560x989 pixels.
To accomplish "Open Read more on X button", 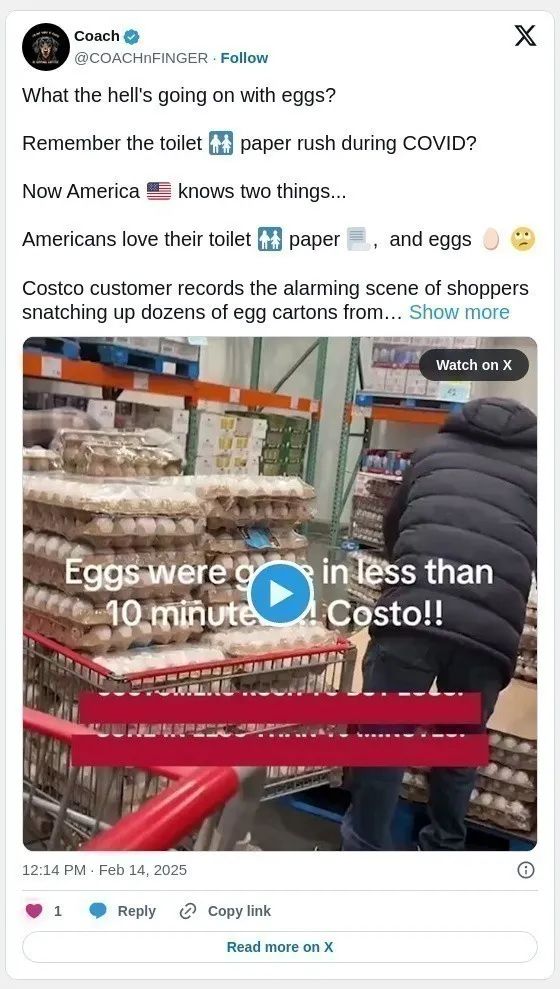I will tap(280, 947).
